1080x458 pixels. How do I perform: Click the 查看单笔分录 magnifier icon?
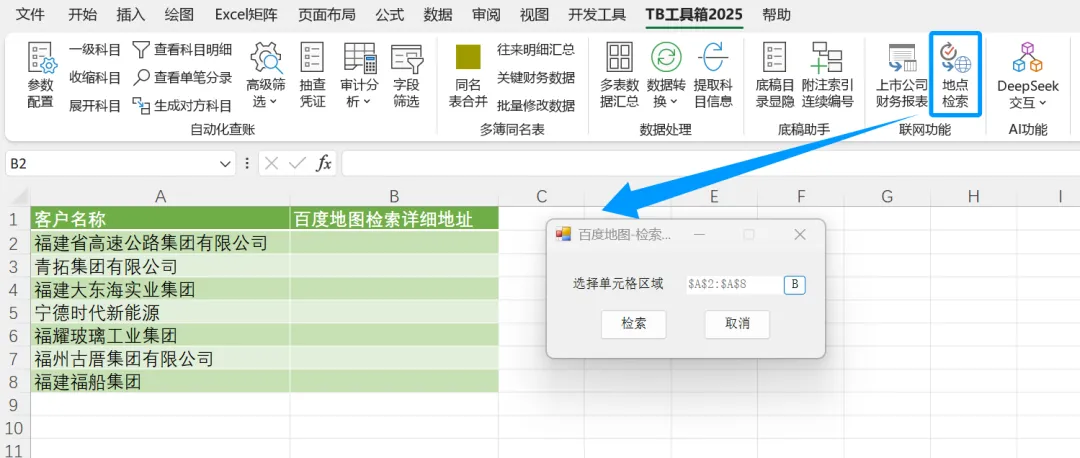pyautogui.click(x=141, y=77)
